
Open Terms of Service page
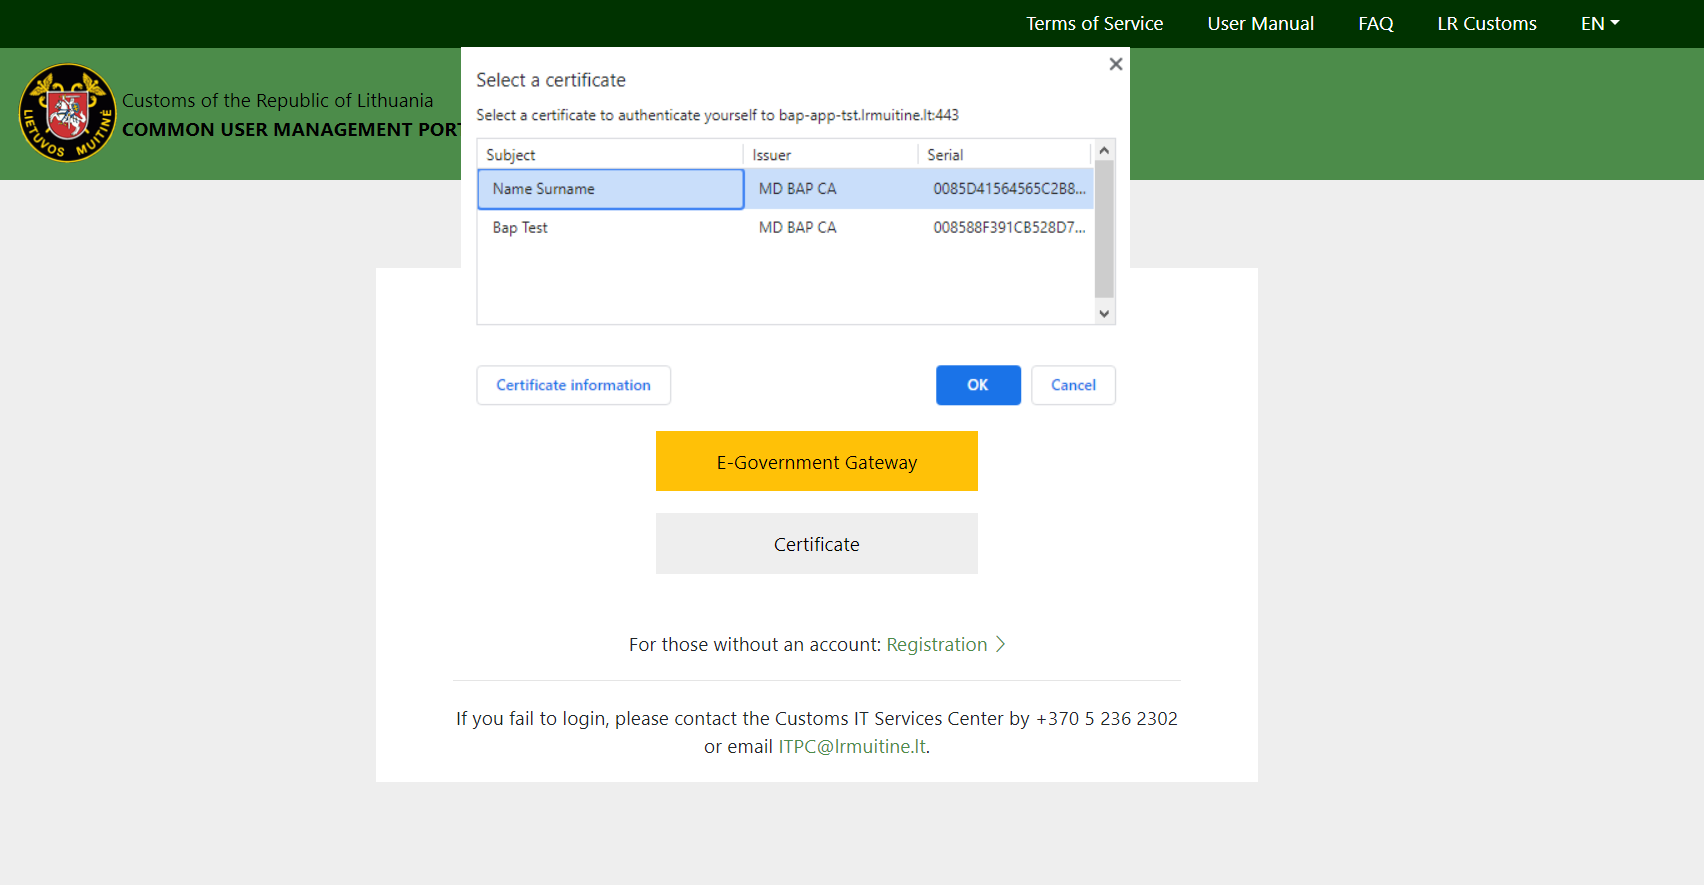(x=1094, y=23)
